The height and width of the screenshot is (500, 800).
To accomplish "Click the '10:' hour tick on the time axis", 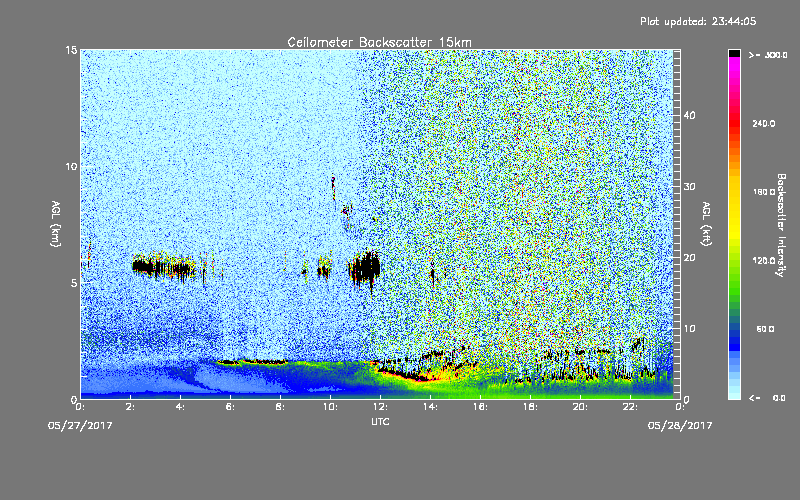I will point(331,407).
